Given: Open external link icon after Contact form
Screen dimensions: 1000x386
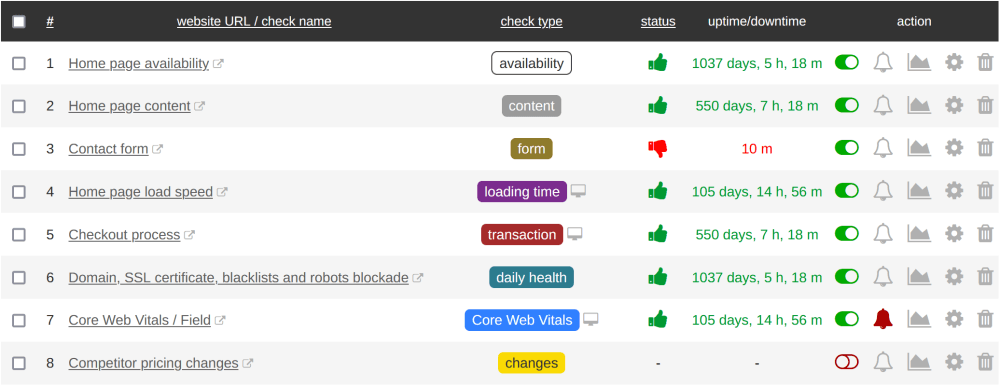Looking at the screenshot, I should [158, 149].
